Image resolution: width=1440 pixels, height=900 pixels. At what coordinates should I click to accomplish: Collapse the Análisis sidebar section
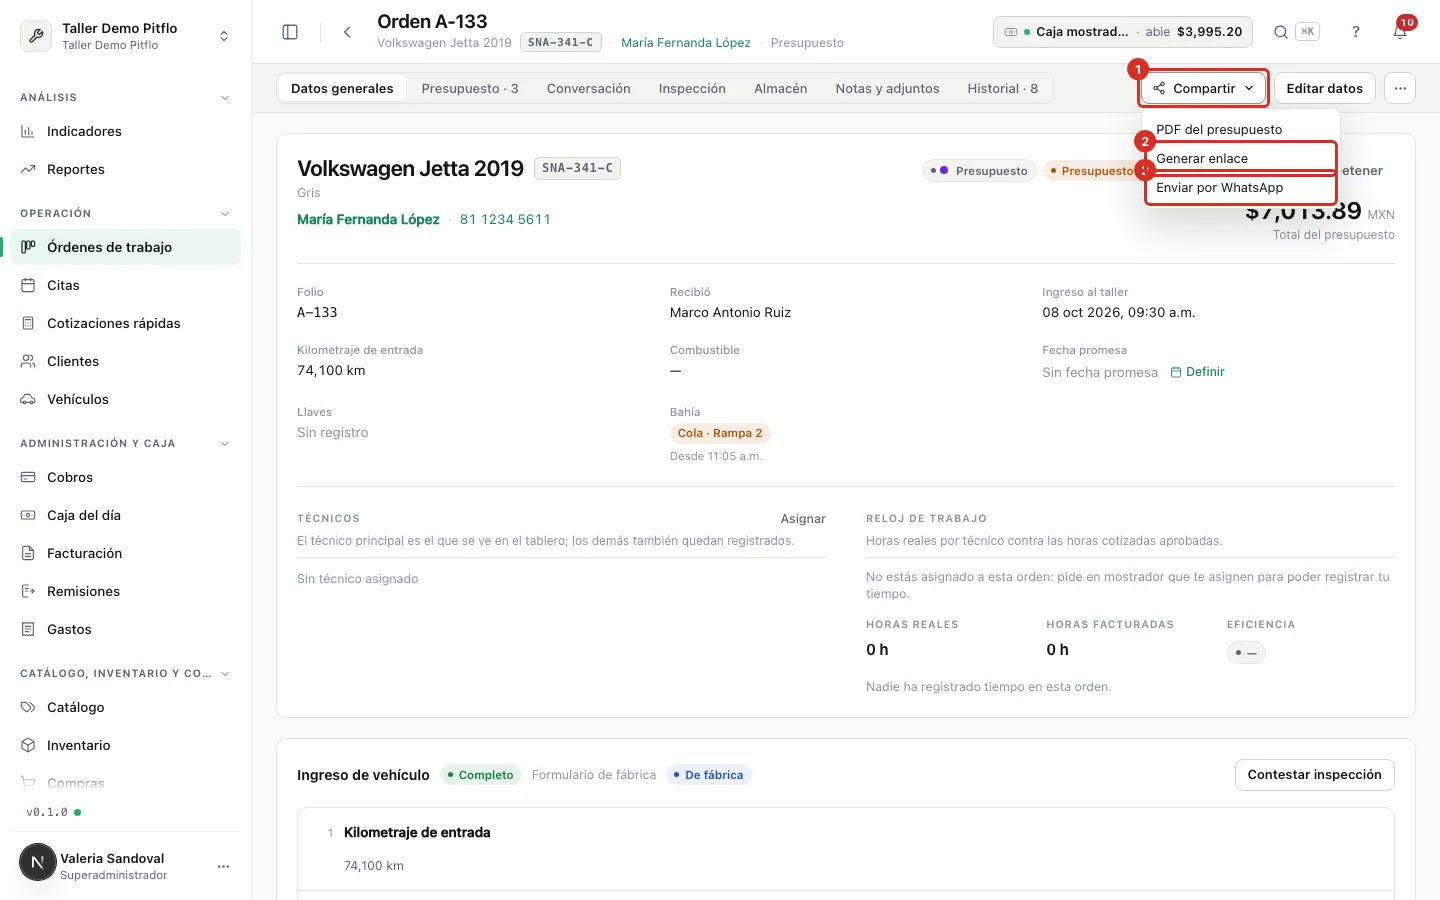pos(225,98)
